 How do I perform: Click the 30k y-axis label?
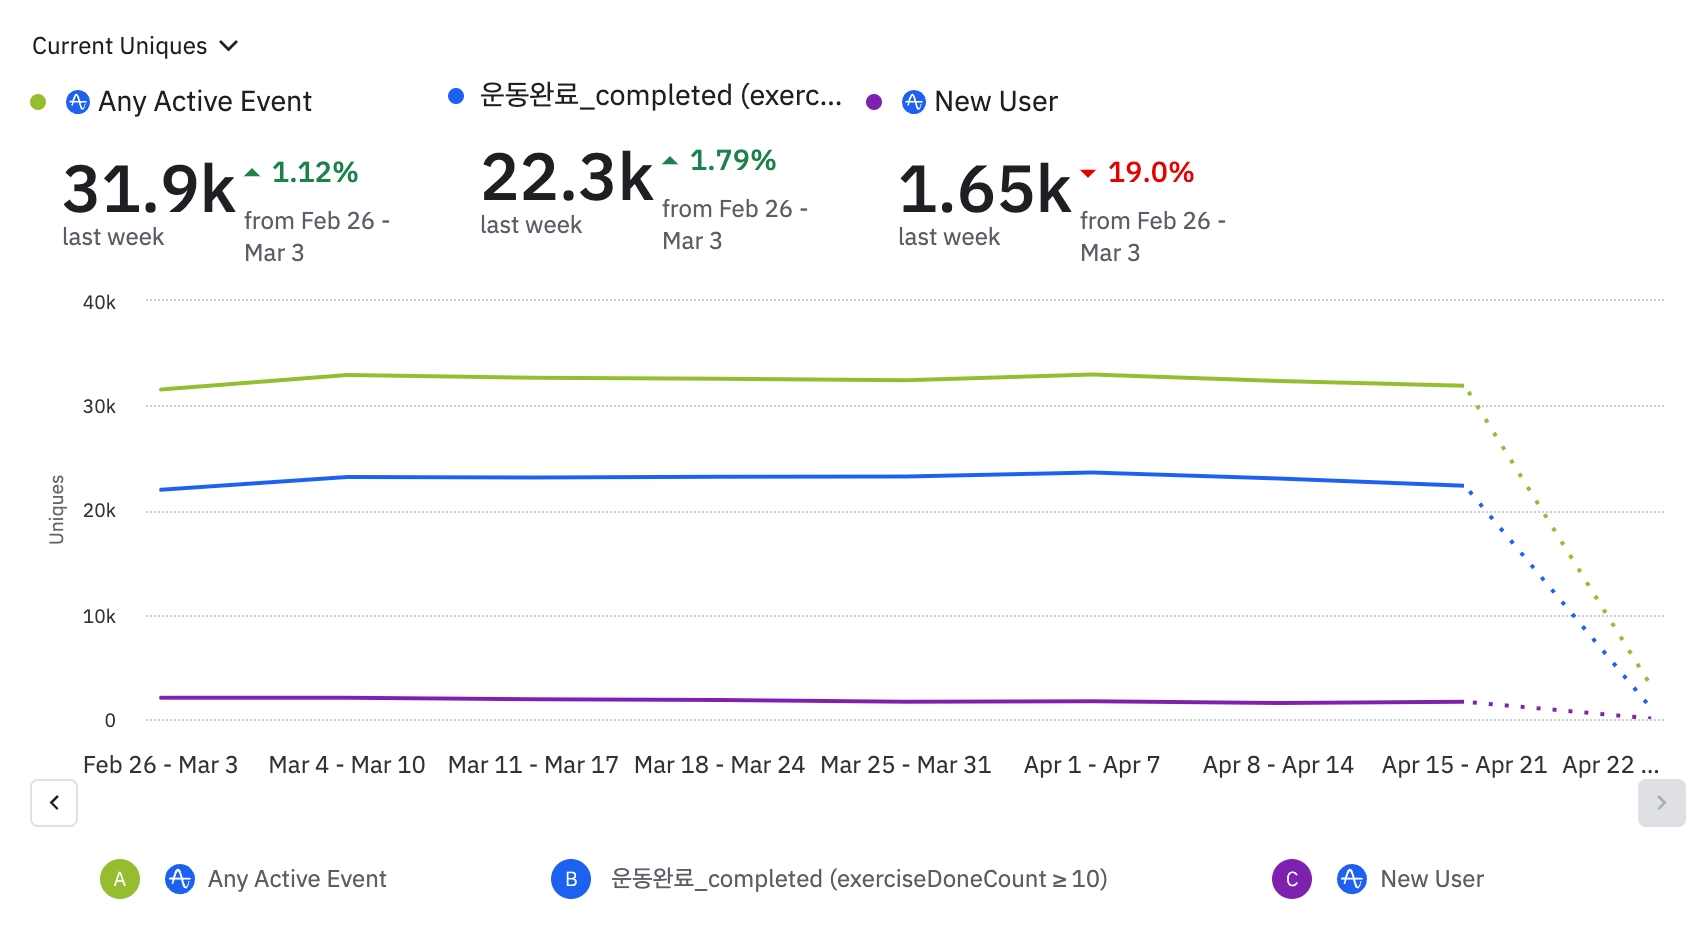99,406
